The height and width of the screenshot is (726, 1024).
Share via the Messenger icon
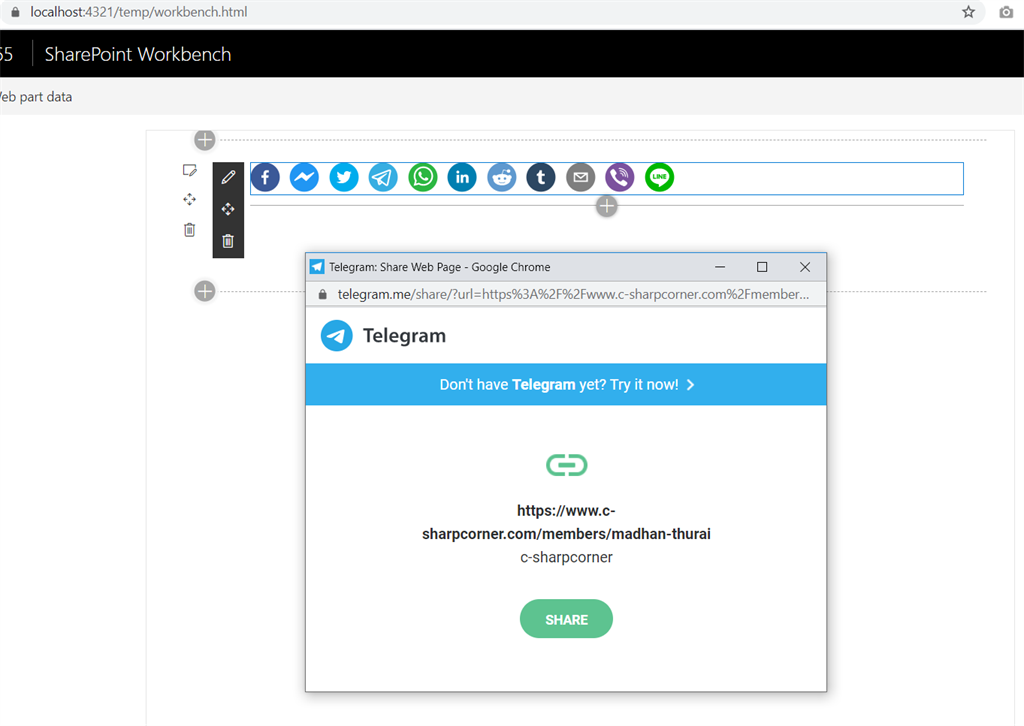point(304,178)
